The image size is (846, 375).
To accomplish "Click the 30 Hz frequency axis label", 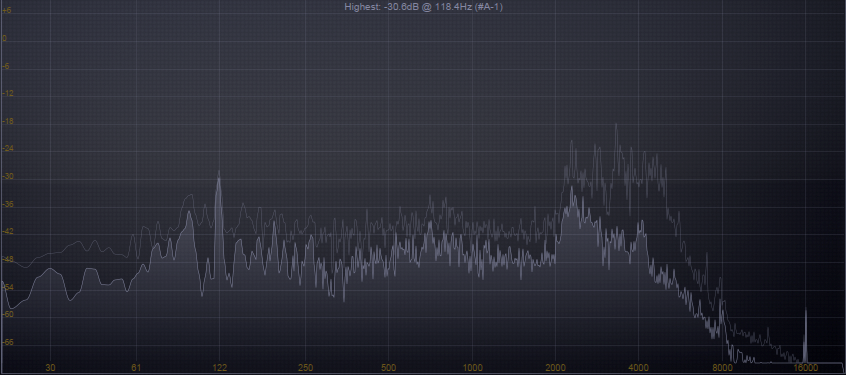I will (x=50, y=368).
